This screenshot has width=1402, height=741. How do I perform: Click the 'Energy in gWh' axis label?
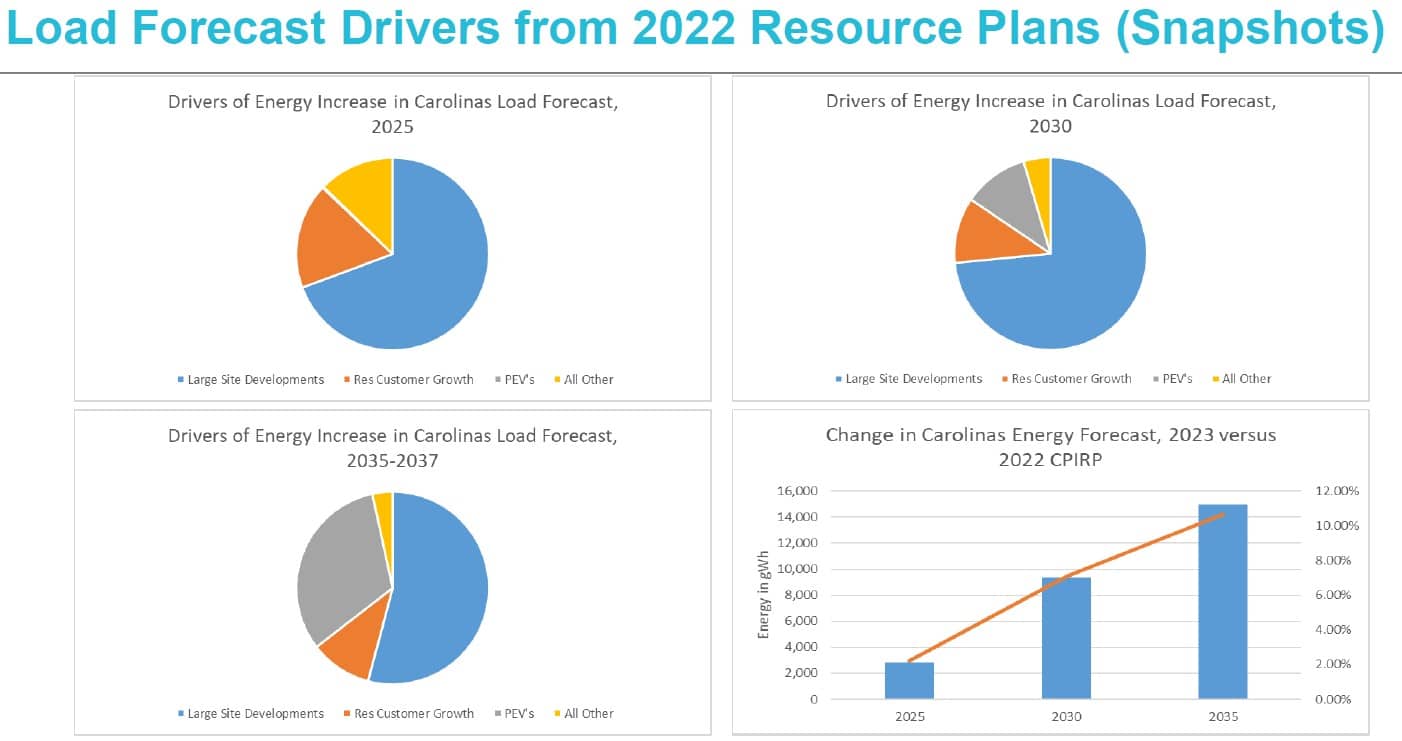764,594
